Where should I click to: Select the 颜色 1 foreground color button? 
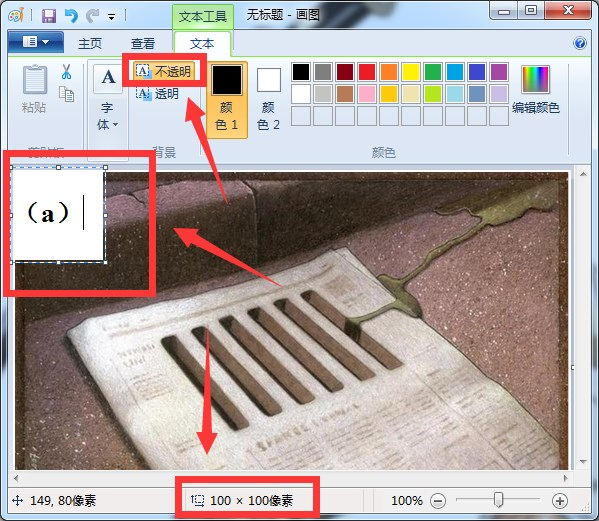click(x=227, y=99)
